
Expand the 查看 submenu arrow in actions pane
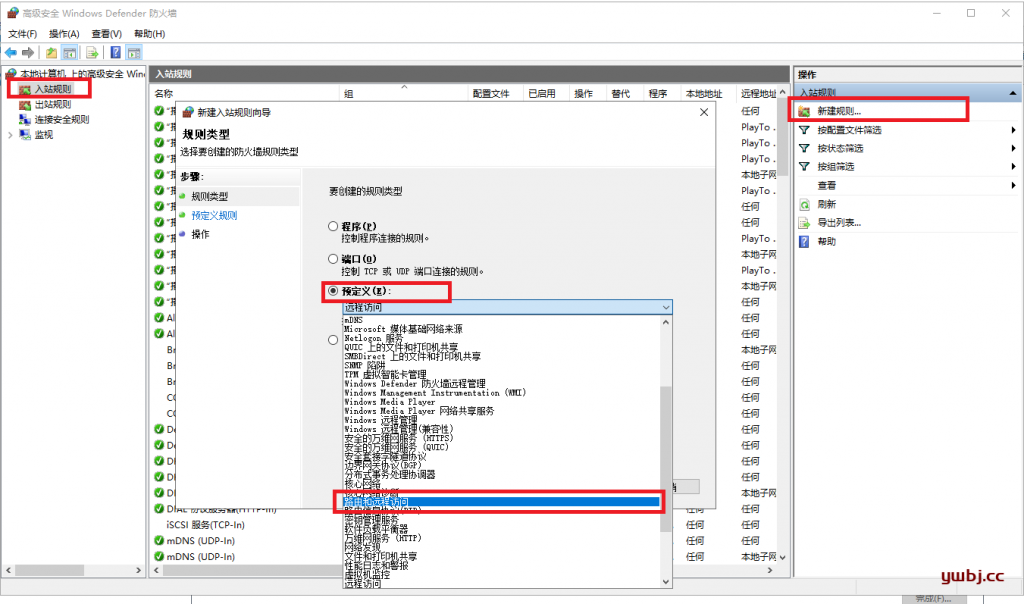tap(1013, 185)
